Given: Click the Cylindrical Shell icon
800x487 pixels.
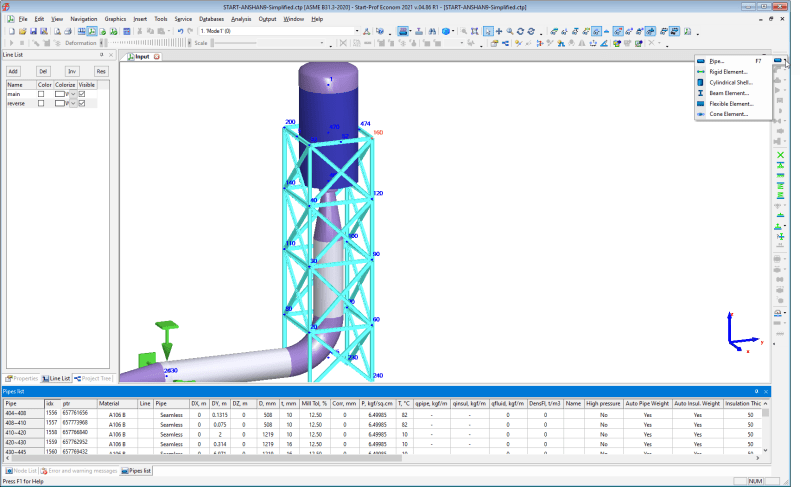Looking at the screenshot, I should coord(701,82).
